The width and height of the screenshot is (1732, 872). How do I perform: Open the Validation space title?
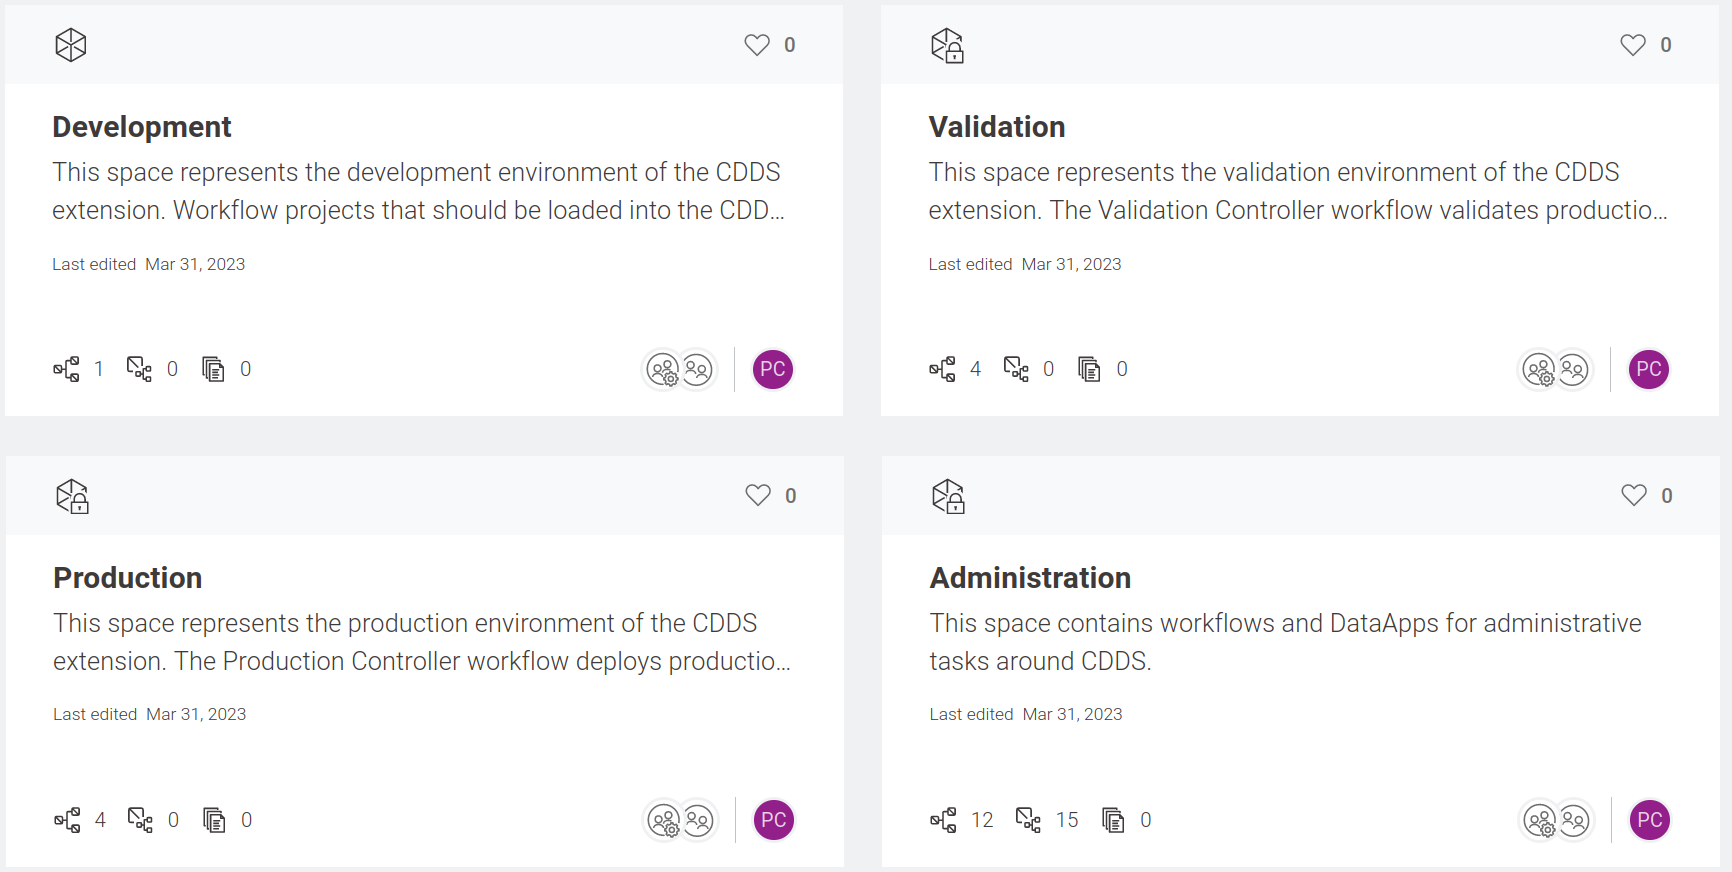tap(996, 127)
